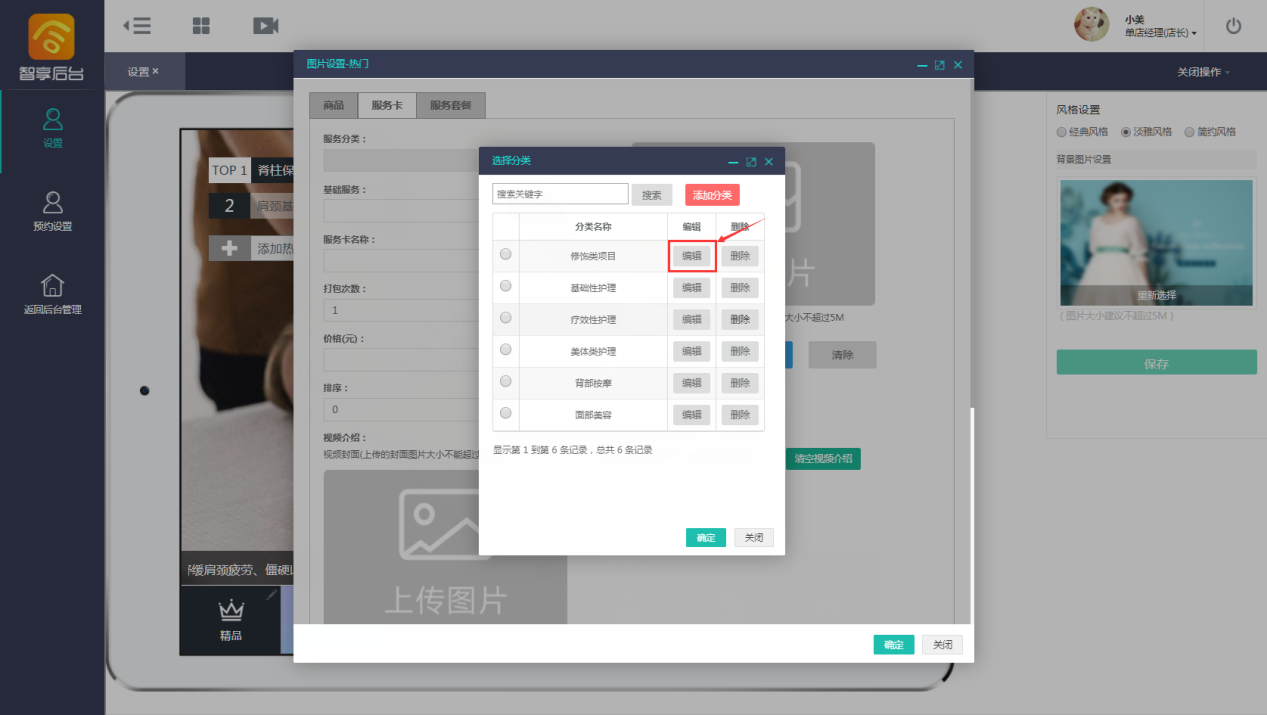Confirm with 确定 in 选择分类 dialog
This screenshot has width=1267, height=715.
click(706, 538)
